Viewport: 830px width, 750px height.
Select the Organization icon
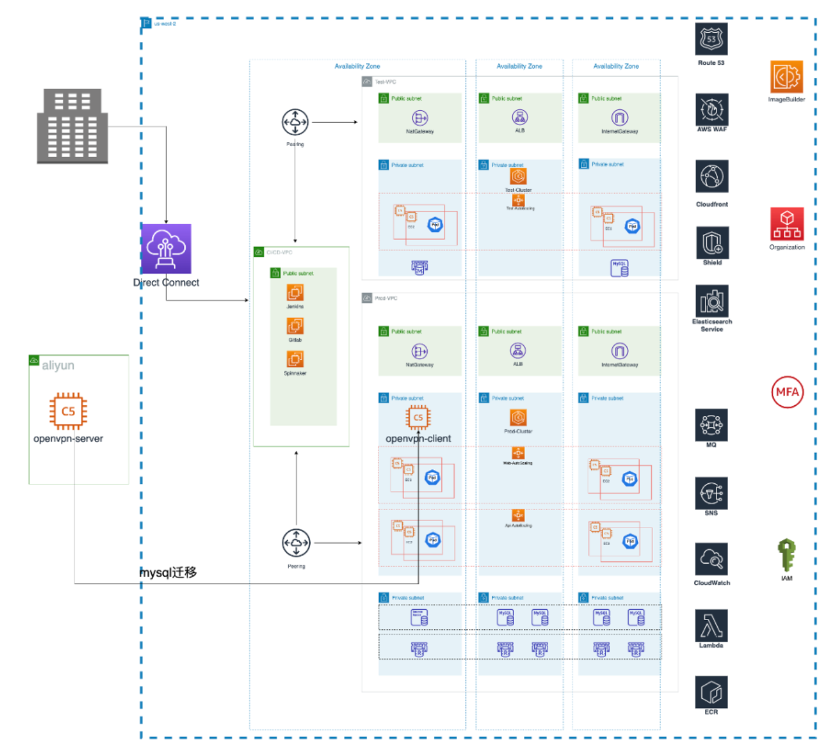click(x=787, y=224)
